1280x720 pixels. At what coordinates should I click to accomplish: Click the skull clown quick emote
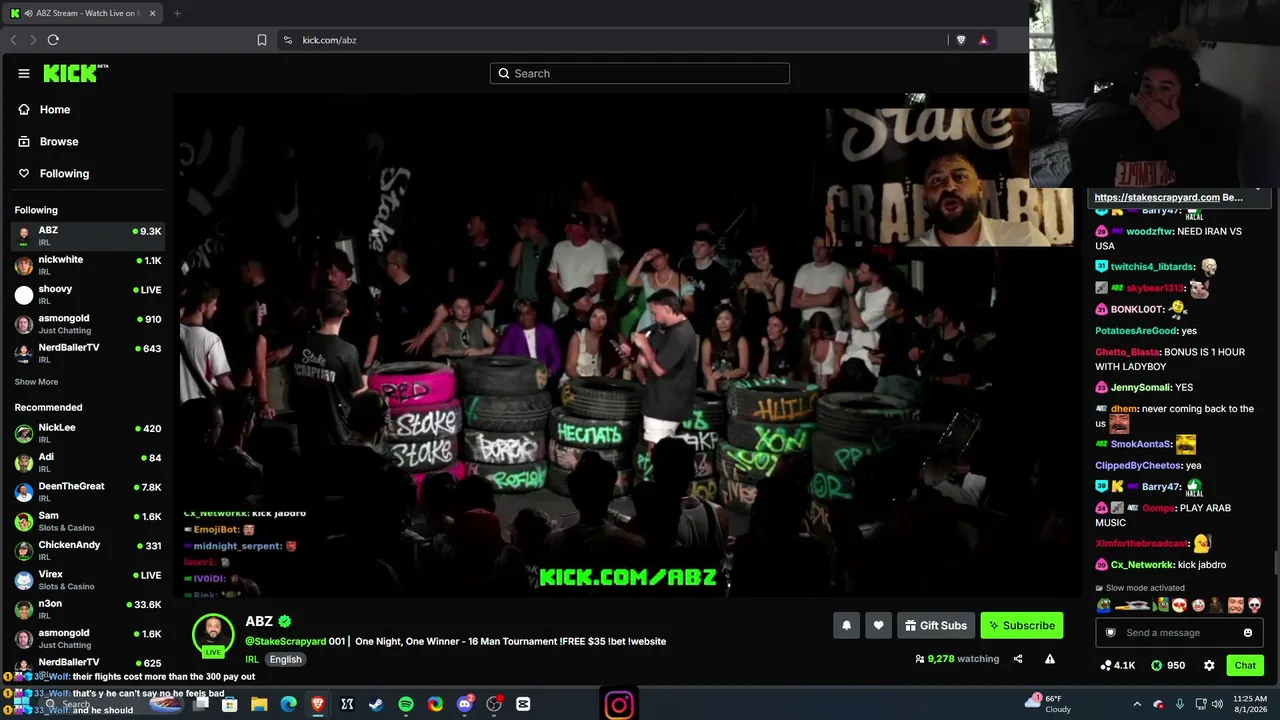[x=1254, y=605]
